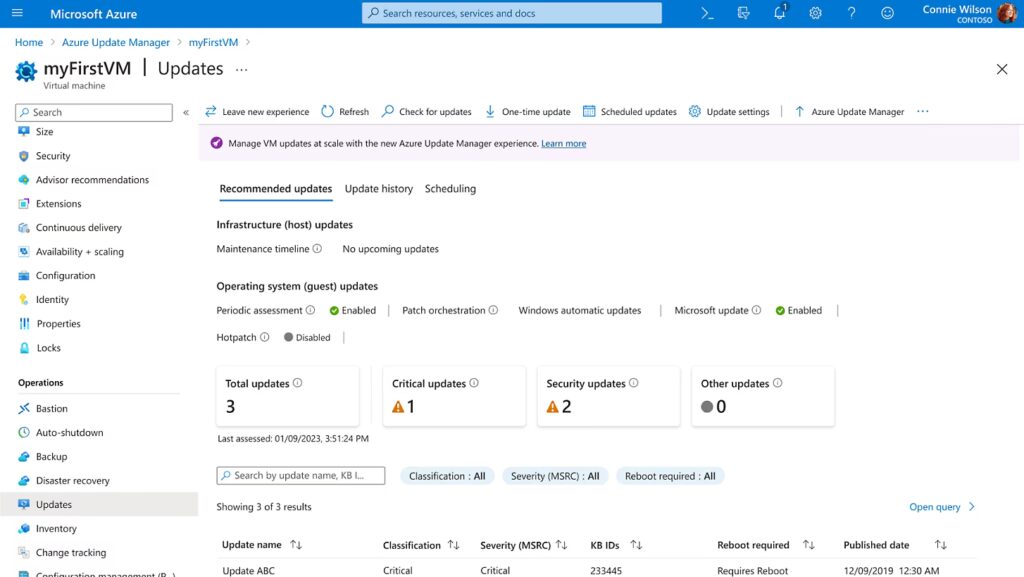Click the help question mark icon
The width and height of the screenshot is (1024, 577).
pos(851,13)
